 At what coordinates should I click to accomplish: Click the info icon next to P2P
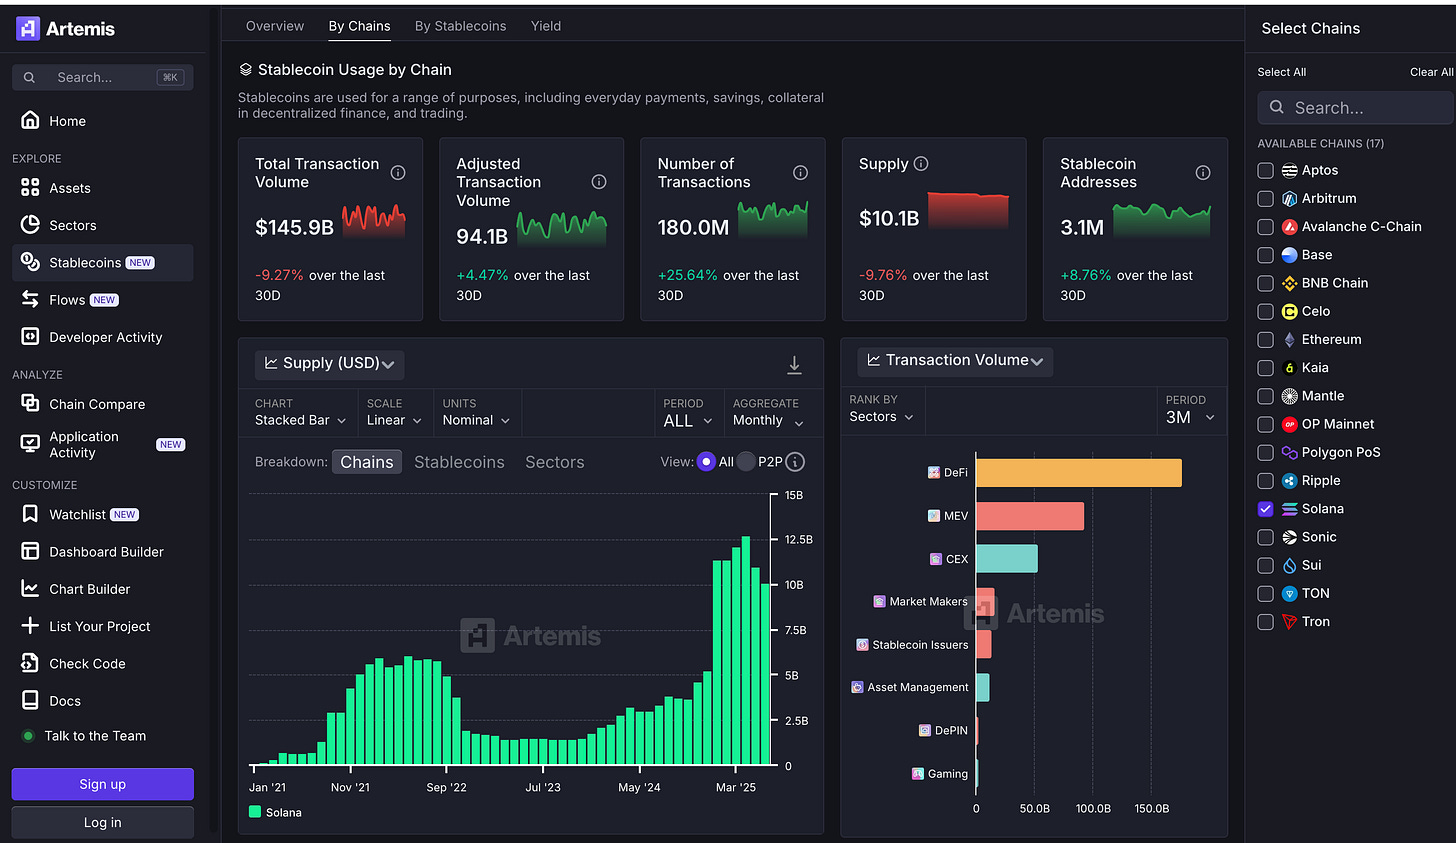click(x=796, y=462)
